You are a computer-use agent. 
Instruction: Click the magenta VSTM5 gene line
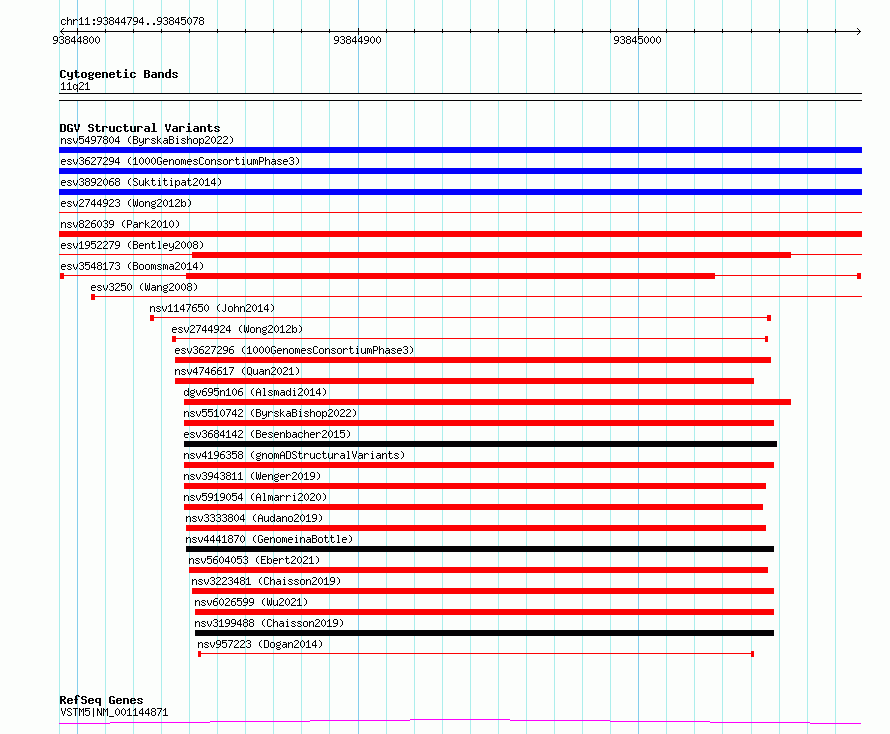click(460, 722)
